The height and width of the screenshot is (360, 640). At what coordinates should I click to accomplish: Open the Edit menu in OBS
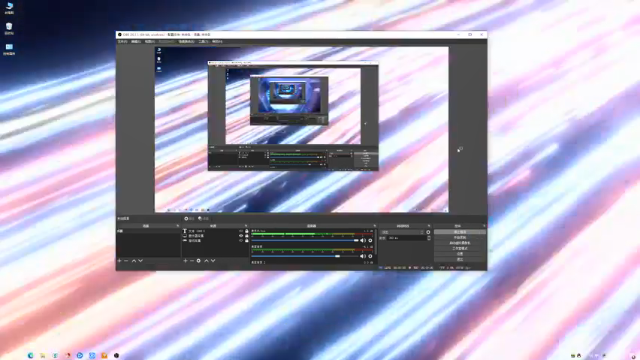pyautogui.click(x=136, y=42)
